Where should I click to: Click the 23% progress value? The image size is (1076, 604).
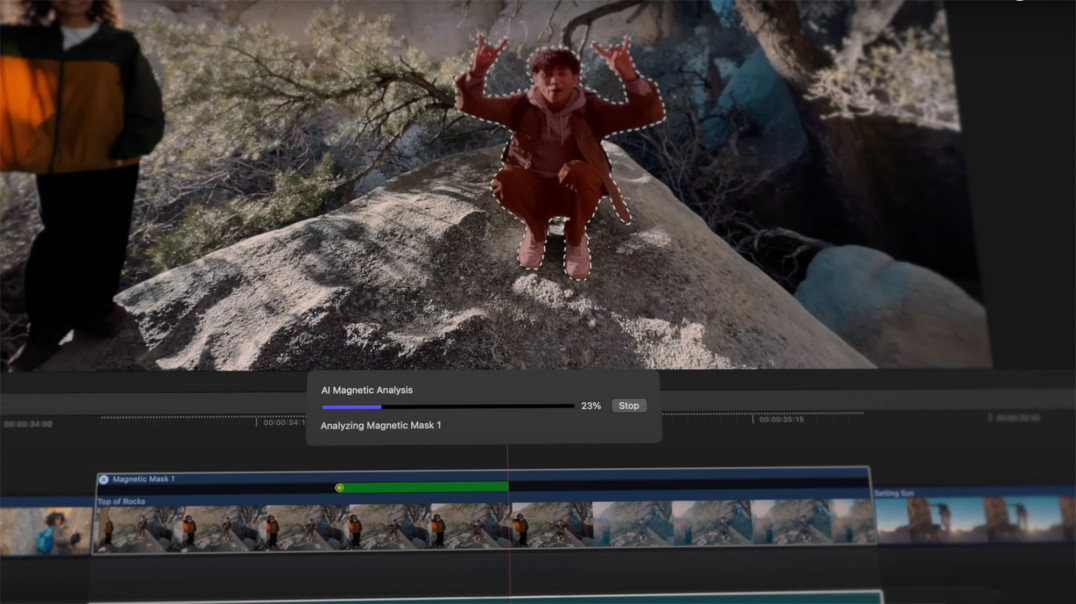point(591,406)
